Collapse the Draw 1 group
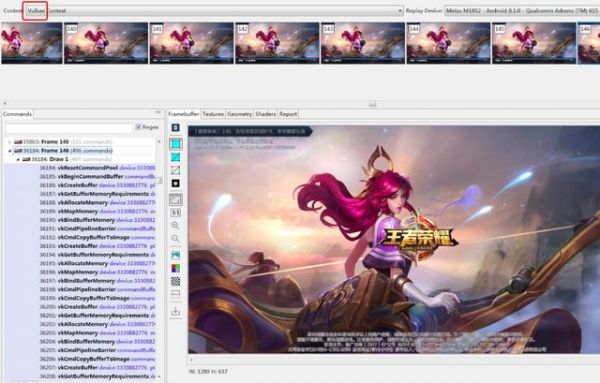 point(18,159)
